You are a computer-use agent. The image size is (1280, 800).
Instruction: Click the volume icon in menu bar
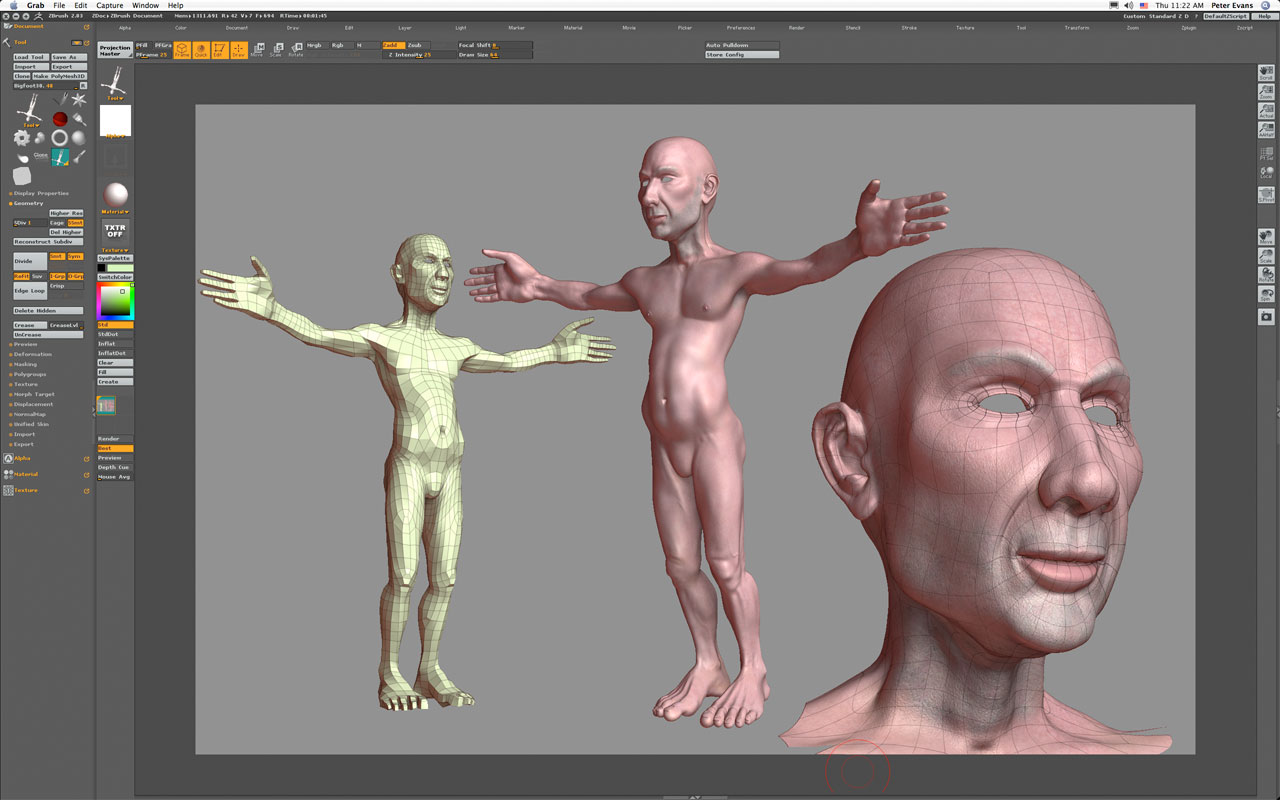pyautogui.click(x=1127, y=5)
